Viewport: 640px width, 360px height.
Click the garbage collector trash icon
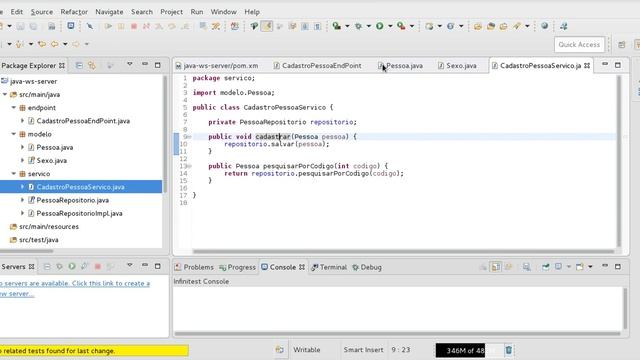(x=509, y=350)
